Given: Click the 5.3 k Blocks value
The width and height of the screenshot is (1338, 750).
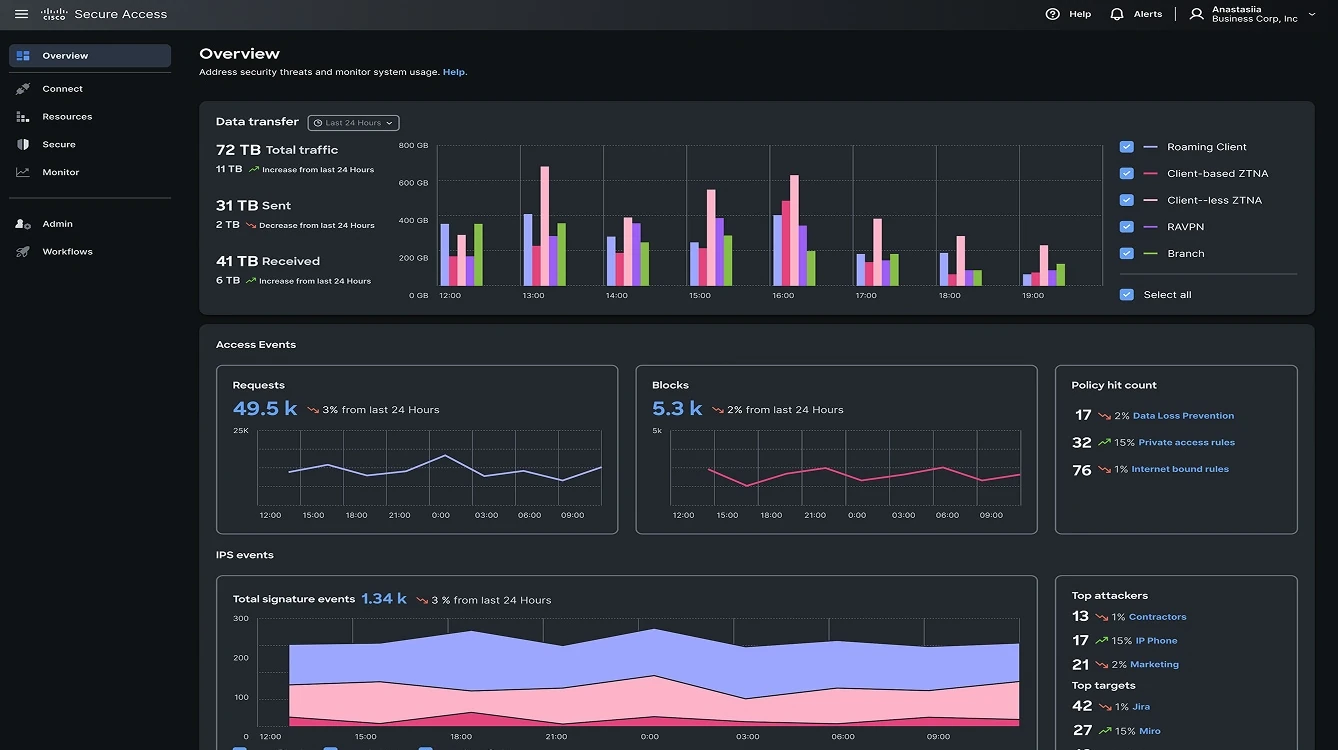Looking at the screenshot, I should [677, 409].
